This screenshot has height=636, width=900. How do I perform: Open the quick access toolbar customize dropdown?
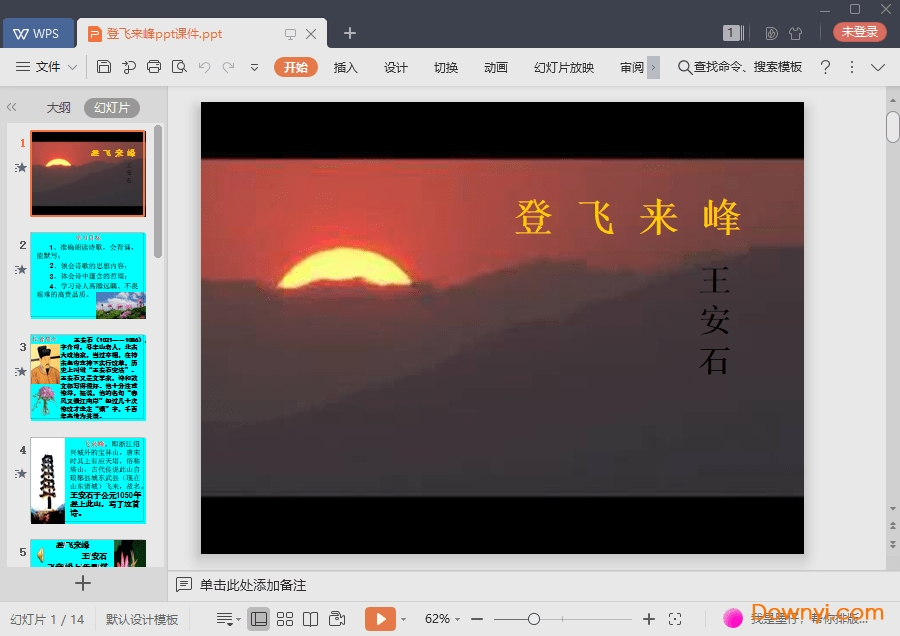254,68
